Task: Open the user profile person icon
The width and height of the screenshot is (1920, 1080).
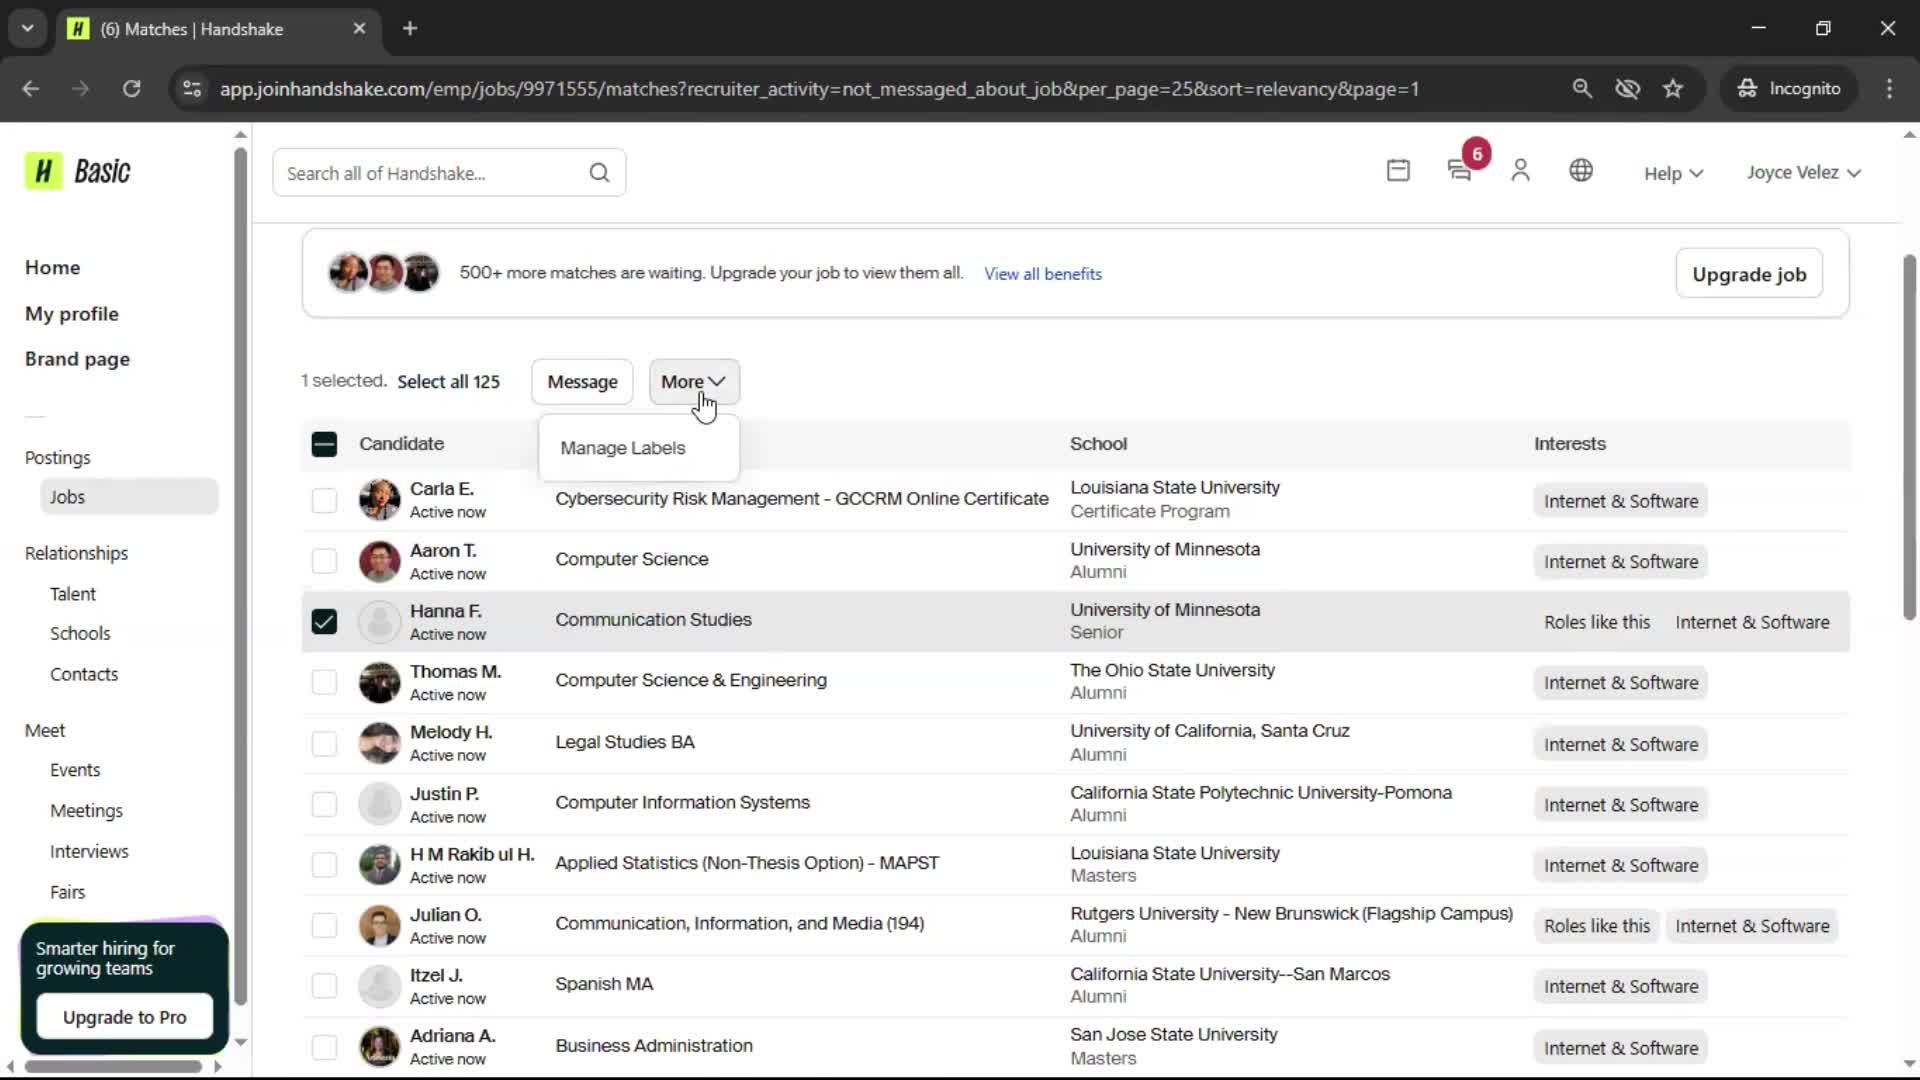Action: 1520,171
